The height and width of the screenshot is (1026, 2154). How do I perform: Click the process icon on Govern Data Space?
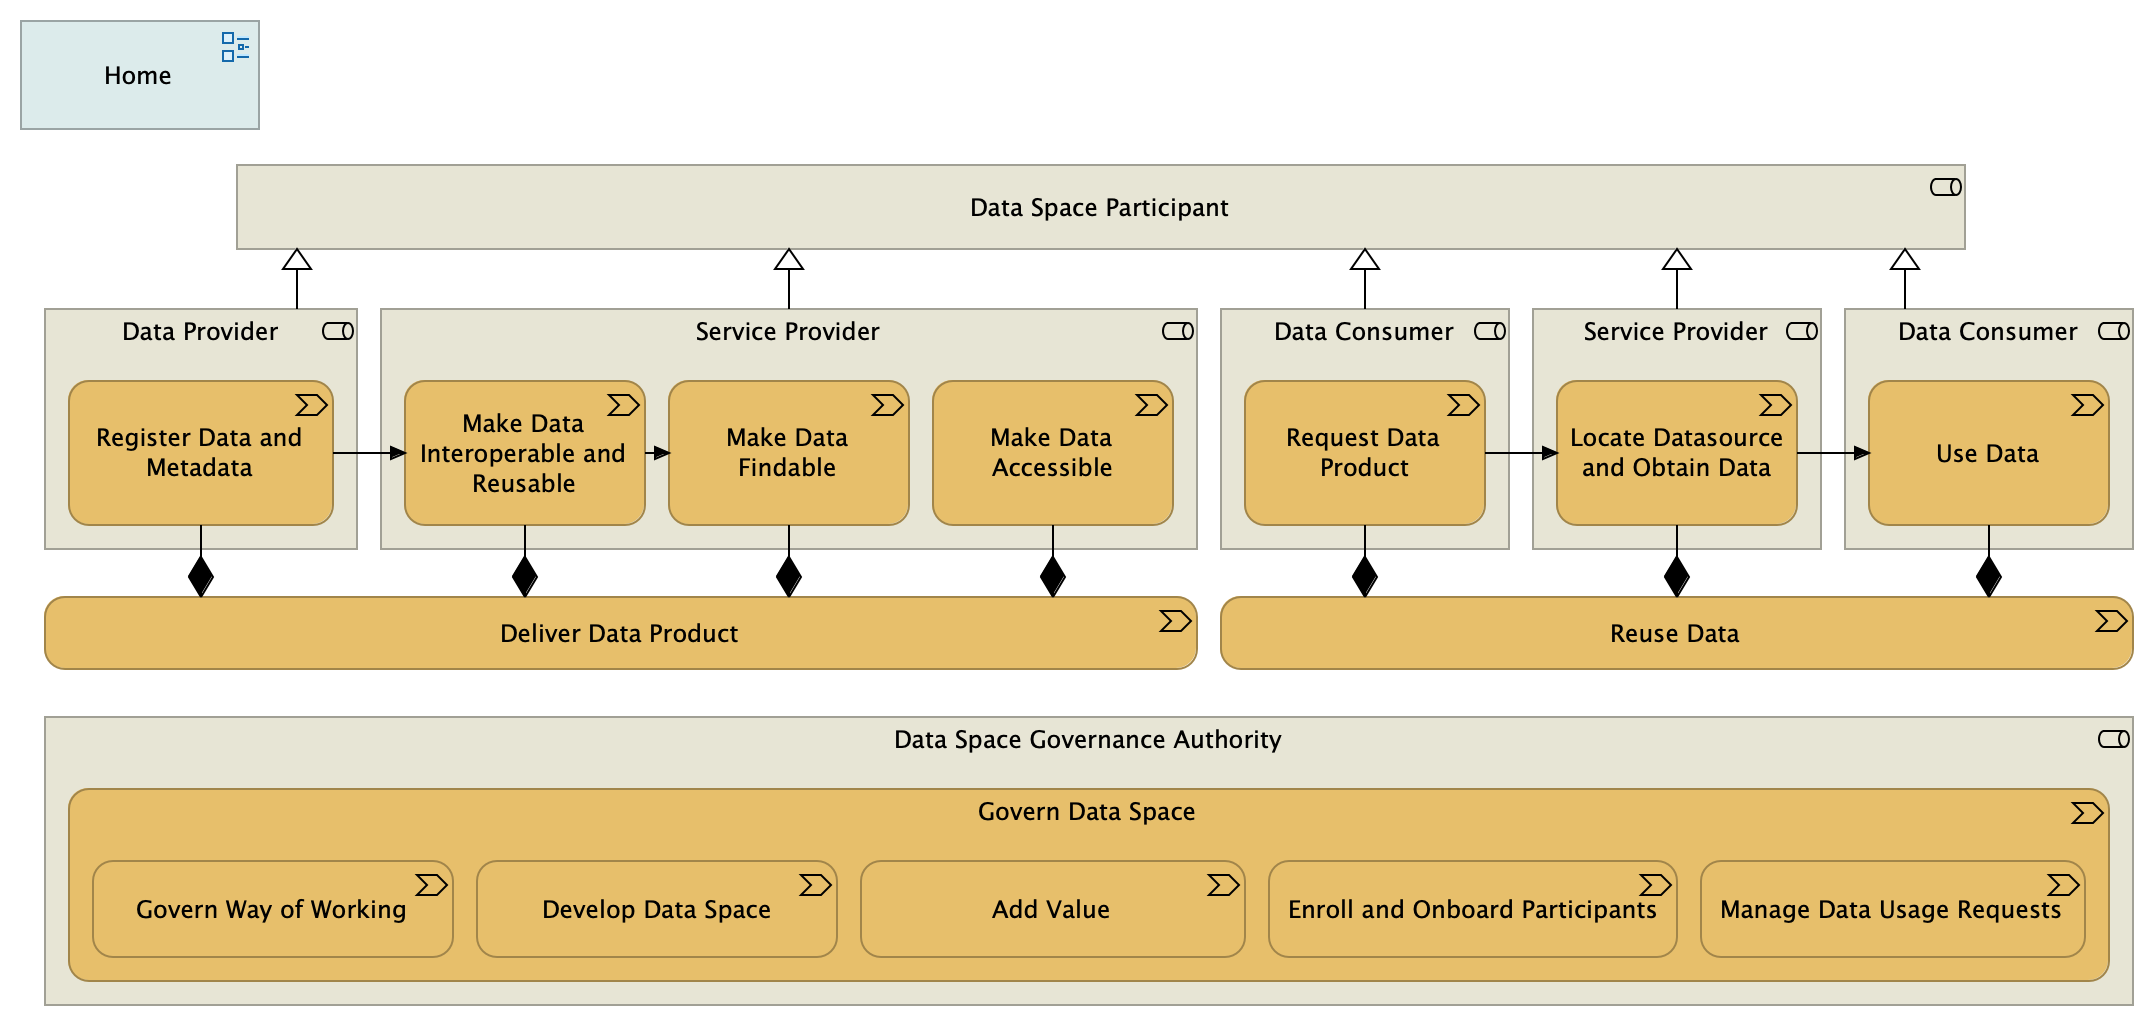2086,813
